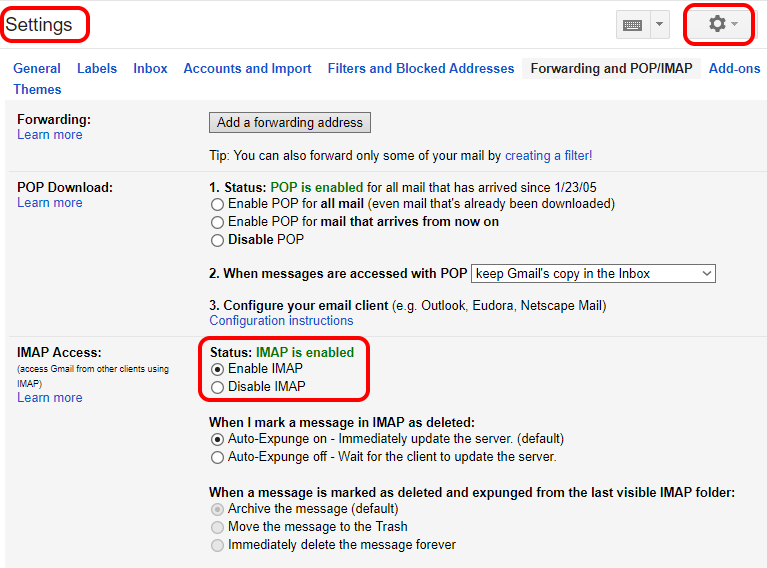Select the Enable IMAP radio button
Screen dimensions: 767x568
[218, 369]
